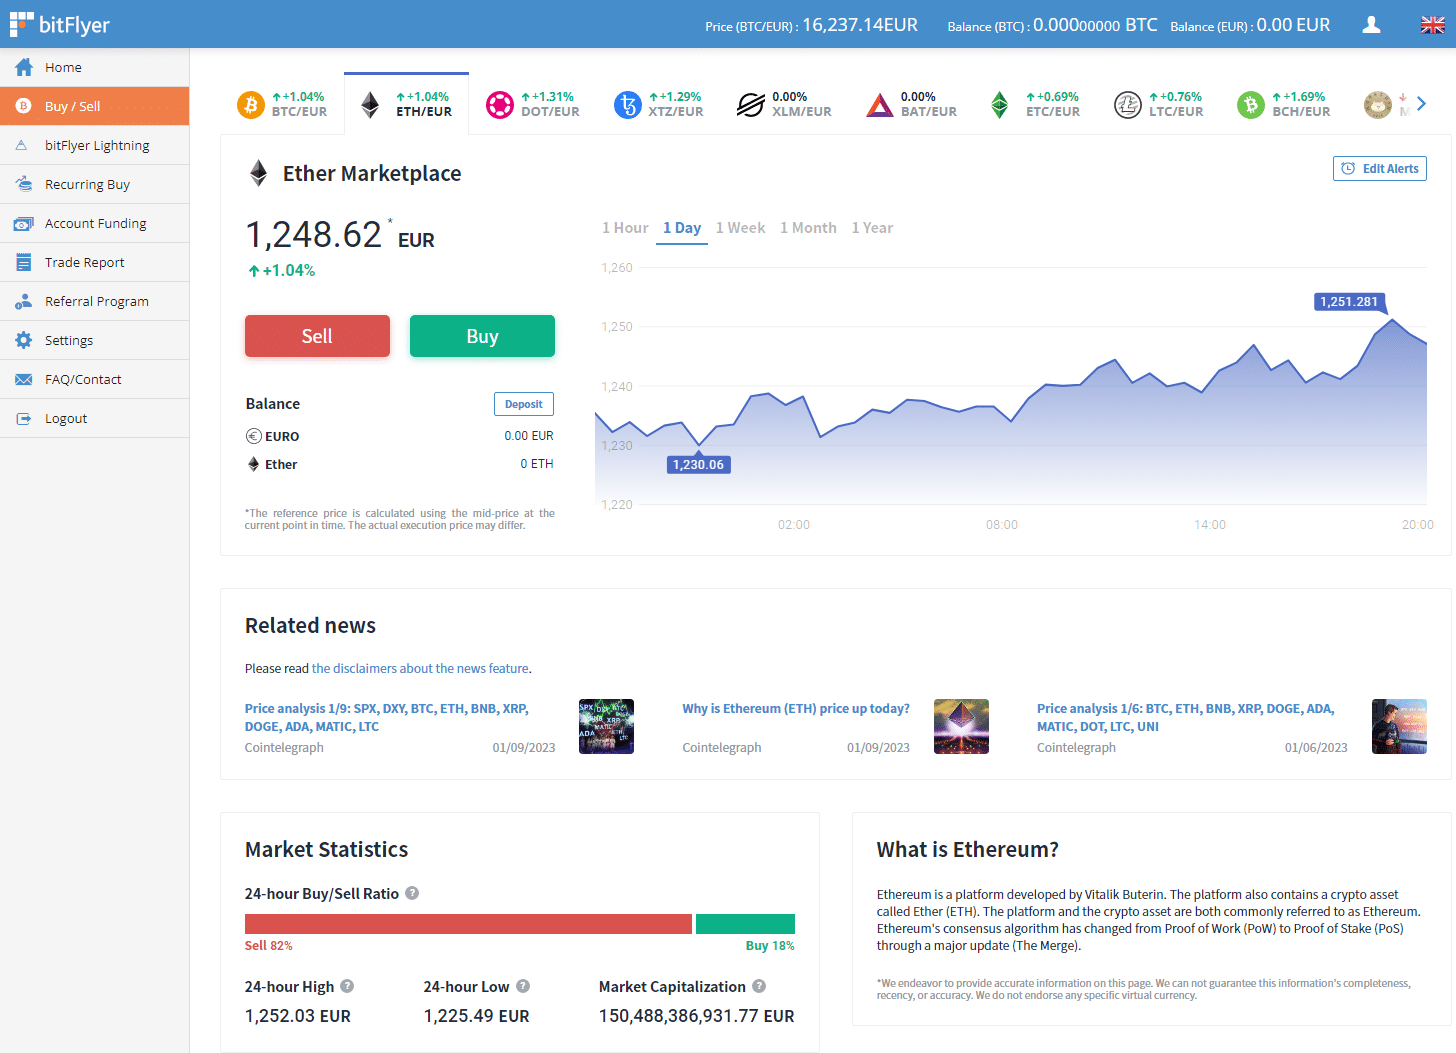Screen dimensions: 1456x1053
Task: Show help for Market Capitalization
Action: click(x=759, y=986)
